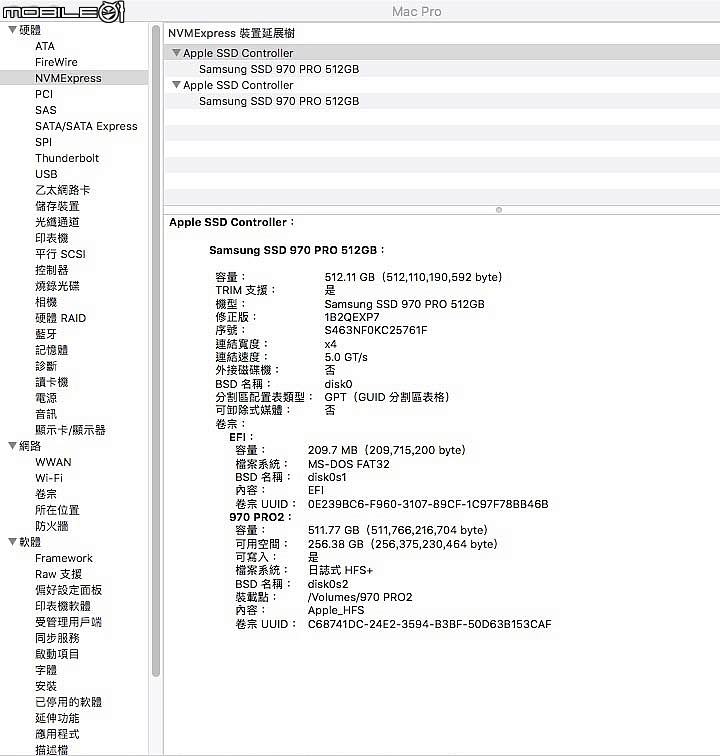The height and width of the screenshot is (756, 720).
Task: Open the 藍牙 Bluetooth entry
Action: [46, 334]
